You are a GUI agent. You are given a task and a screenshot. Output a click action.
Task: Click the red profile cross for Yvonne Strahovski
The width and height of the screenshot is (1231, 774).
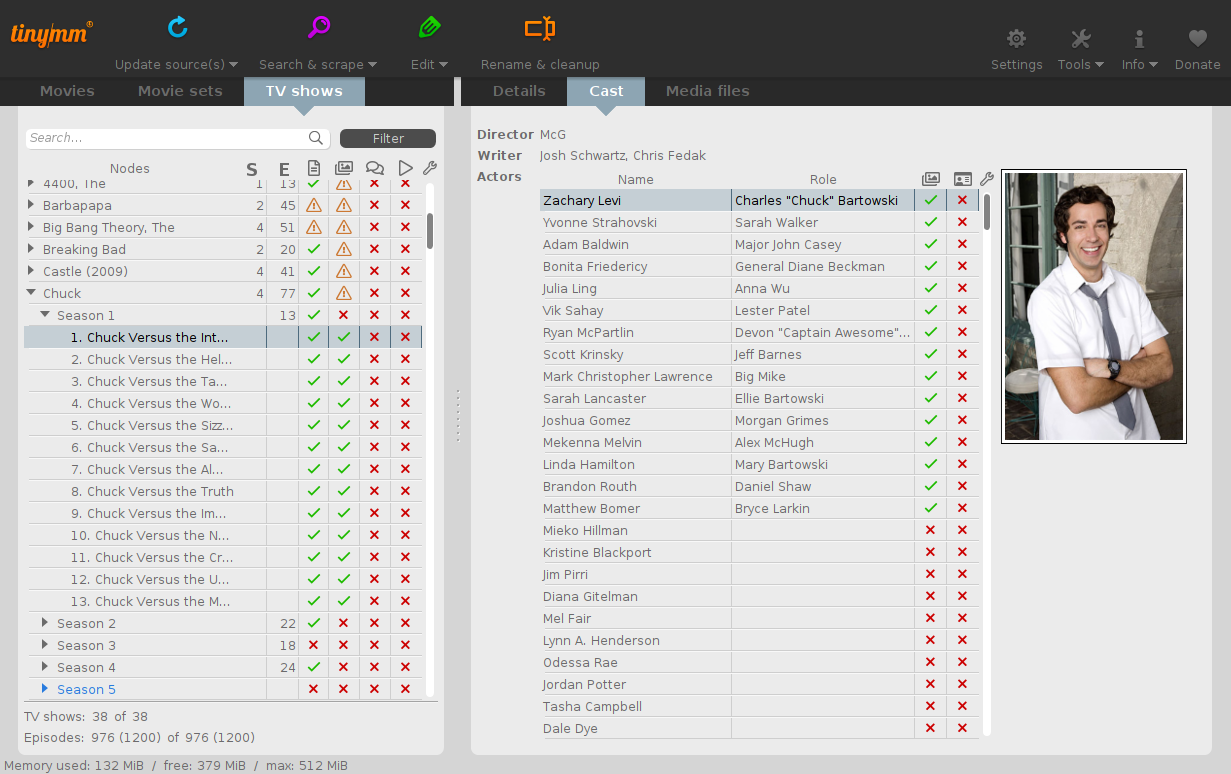point(962,222)
